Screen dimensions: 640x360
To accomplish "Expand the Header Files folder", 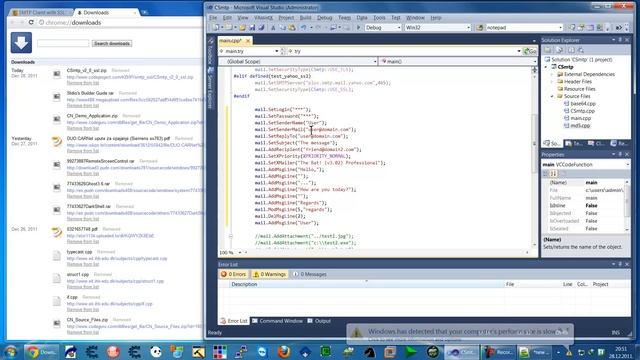I will (x=552, y=82).
